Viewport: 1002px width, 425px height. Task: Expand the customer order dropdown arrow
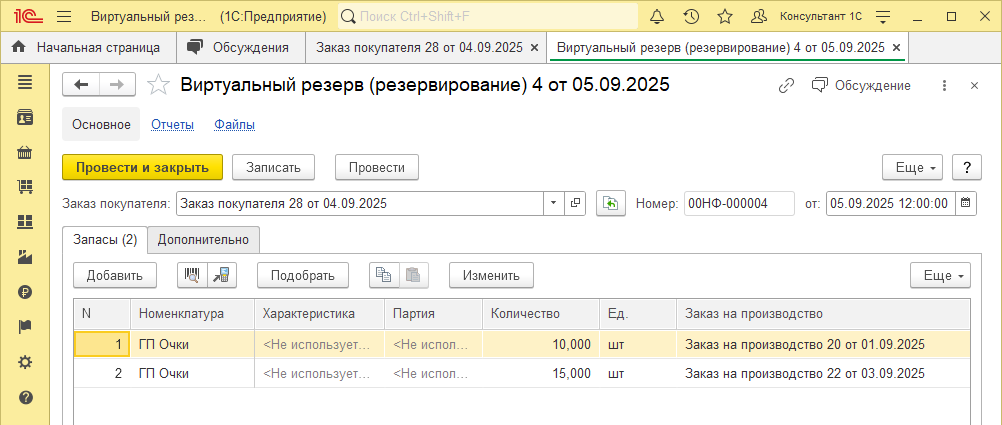pos(554,203)
